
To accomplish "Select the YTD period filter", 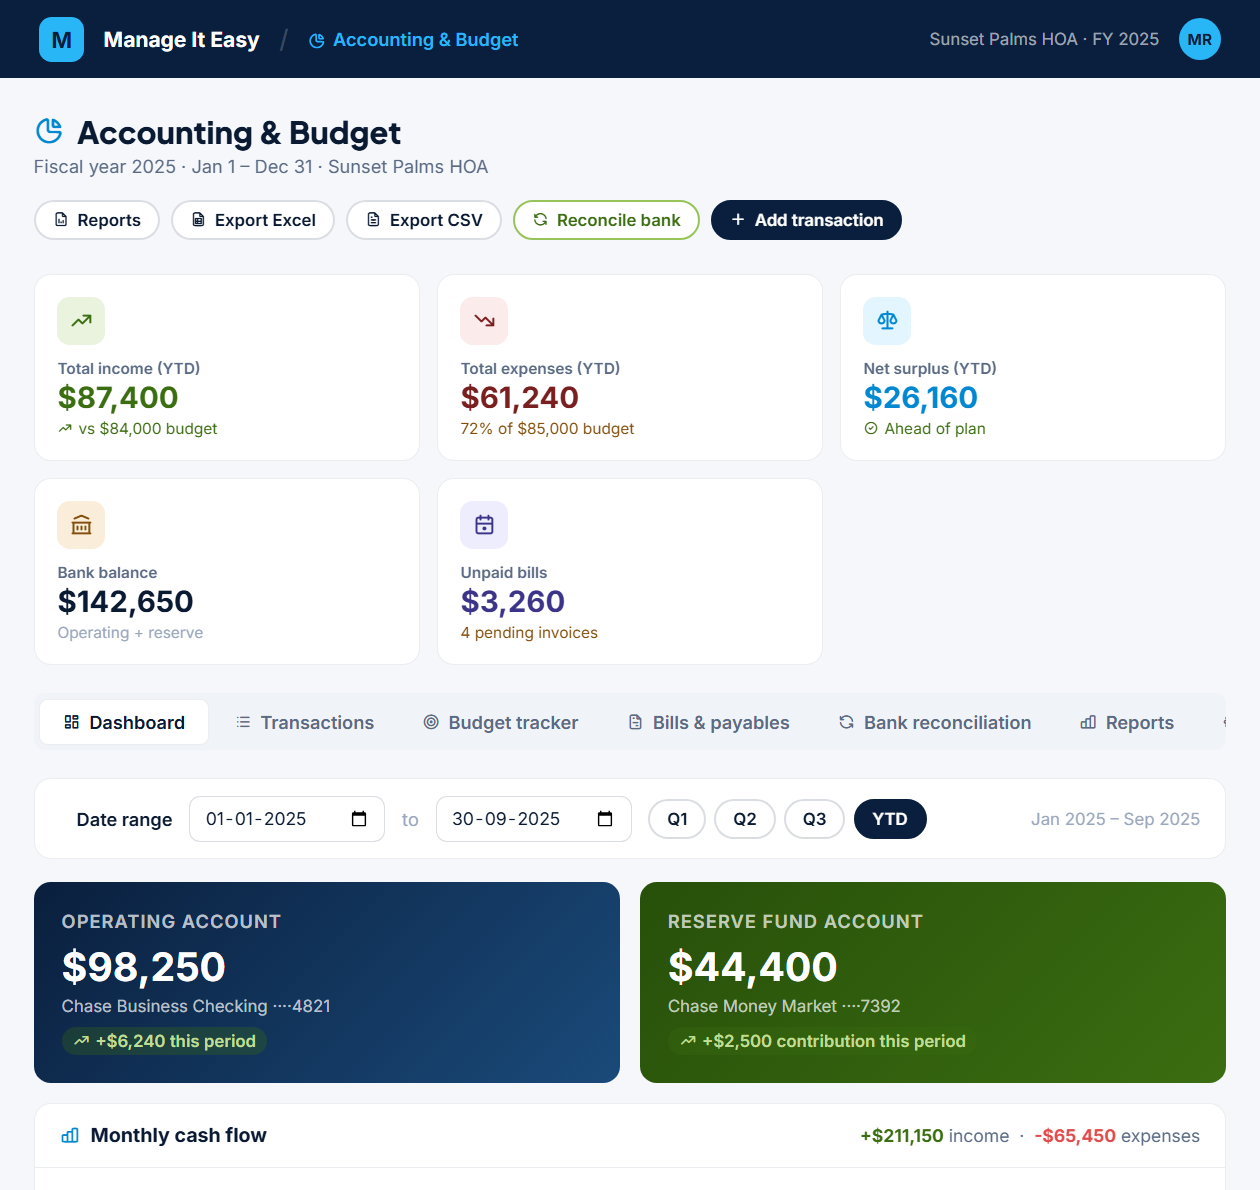I will [890, 819].
